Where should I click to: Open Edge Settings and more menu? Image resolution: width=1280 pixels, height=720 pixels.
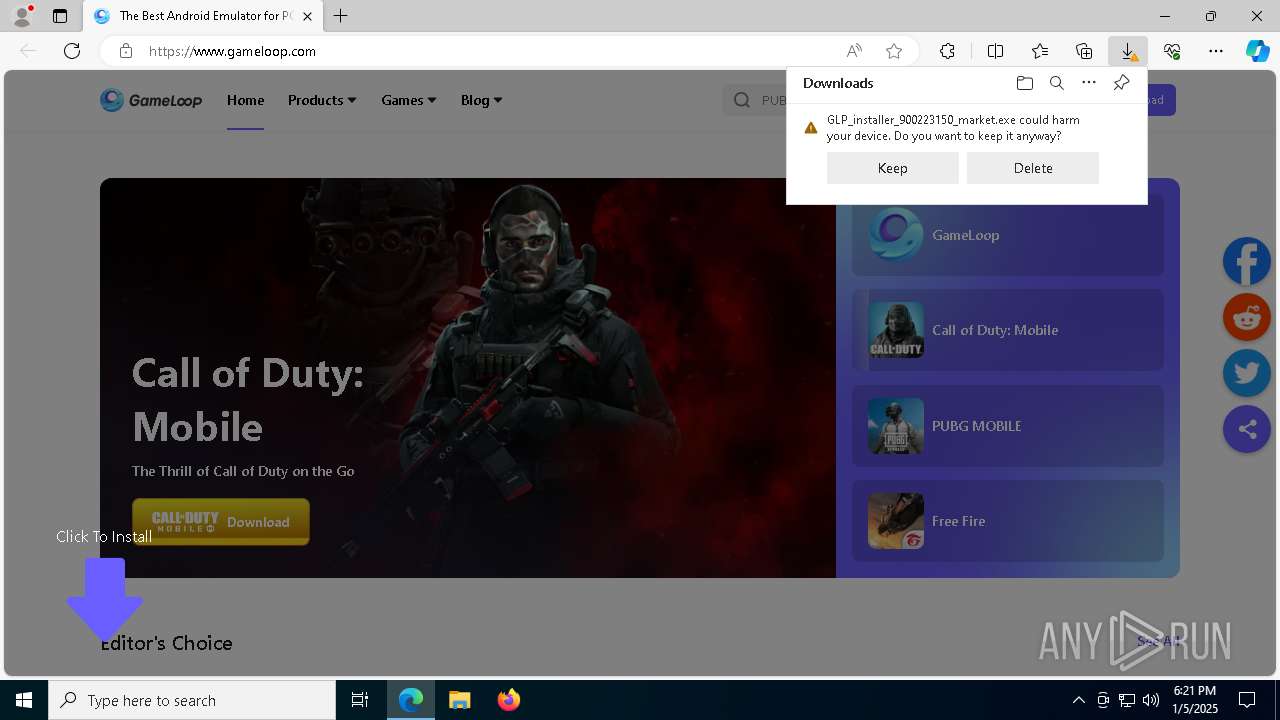1216,51
